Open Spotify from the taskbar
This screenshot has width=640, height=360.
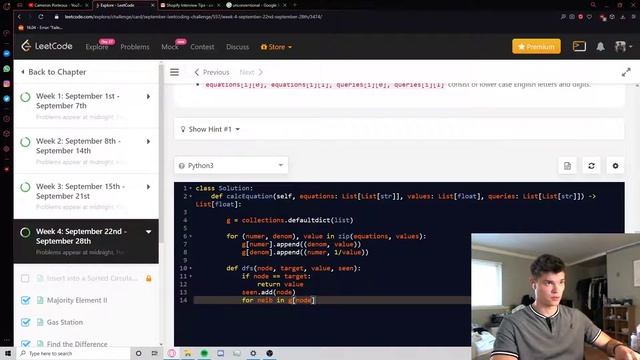[204, 353]
